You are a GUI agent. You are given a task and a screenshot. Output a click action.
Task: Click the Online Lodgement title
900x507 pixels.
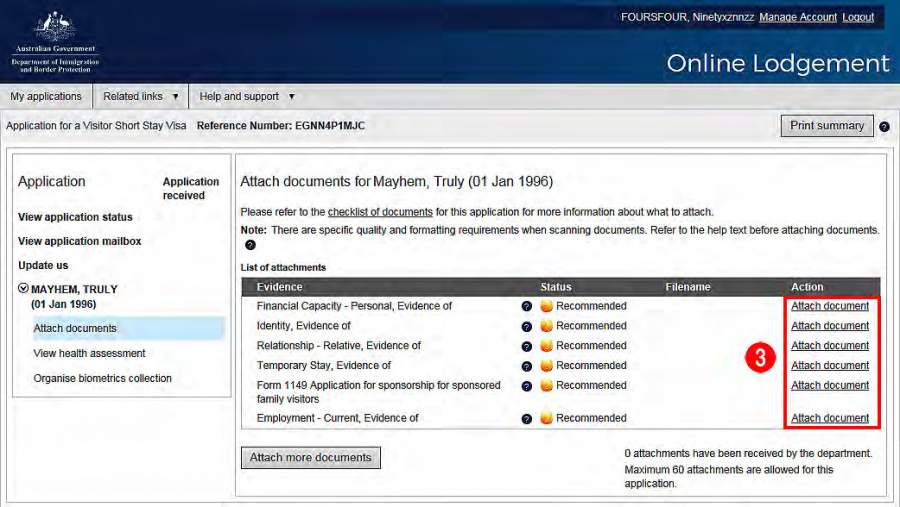[778, 63]
